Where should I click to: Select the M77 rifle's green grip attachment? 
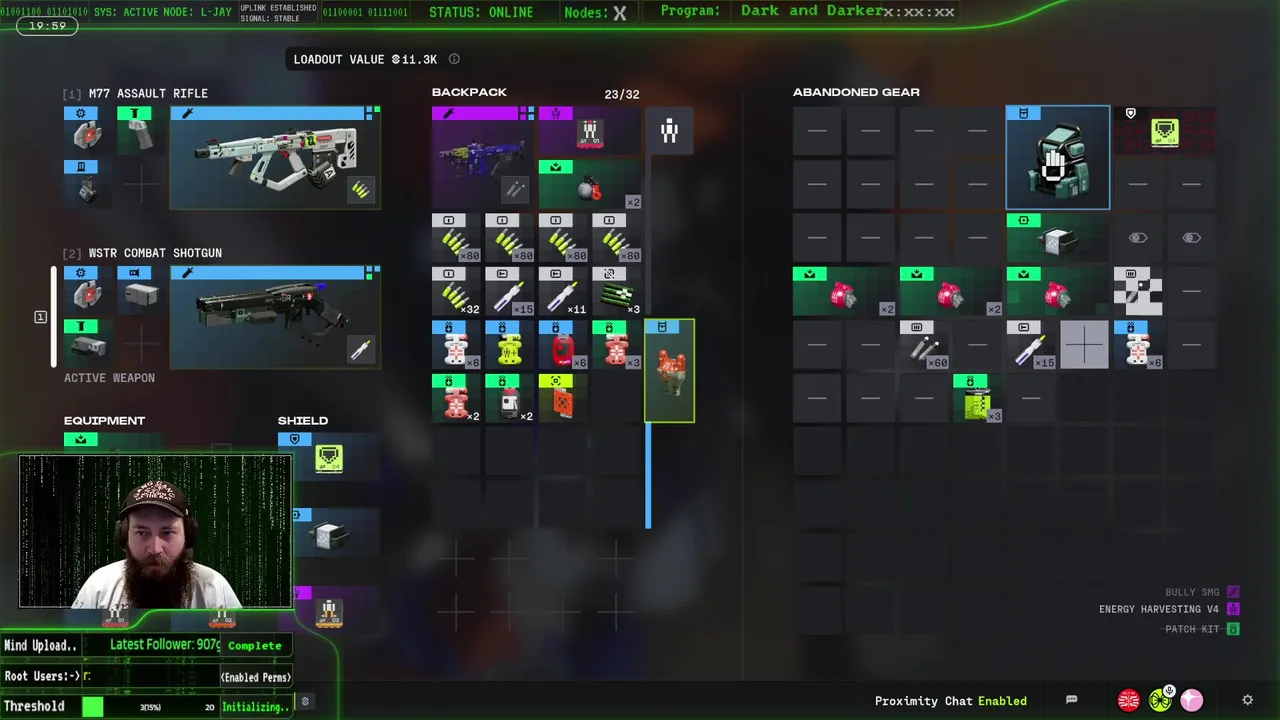tap(140, 130)
